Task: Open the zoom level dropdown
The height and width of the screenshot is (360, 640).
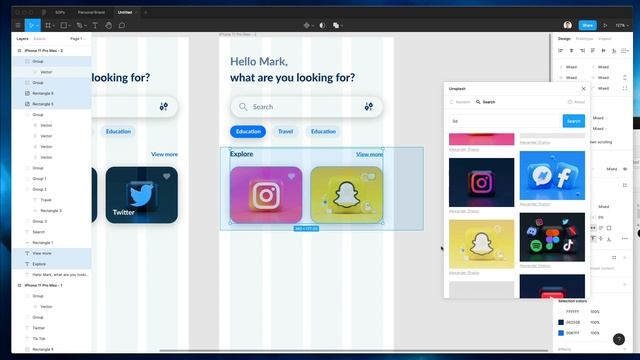Action: click(622, 25)
